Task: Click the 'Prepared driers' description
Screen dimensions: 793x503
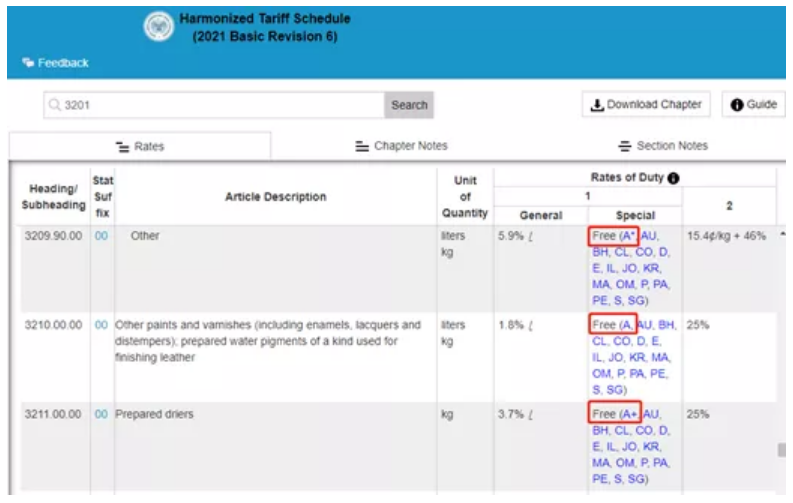Action: [154, 414]
